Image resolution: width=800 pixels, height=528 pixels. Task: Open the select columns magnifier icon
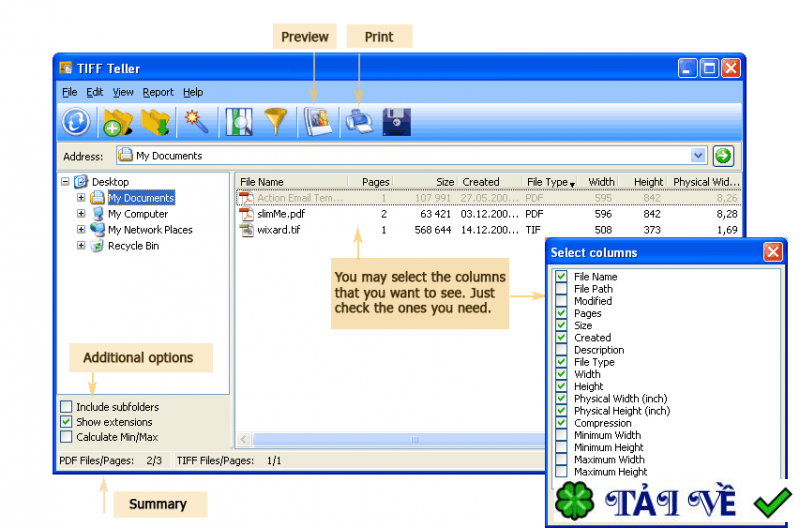(x=239, y=122)
